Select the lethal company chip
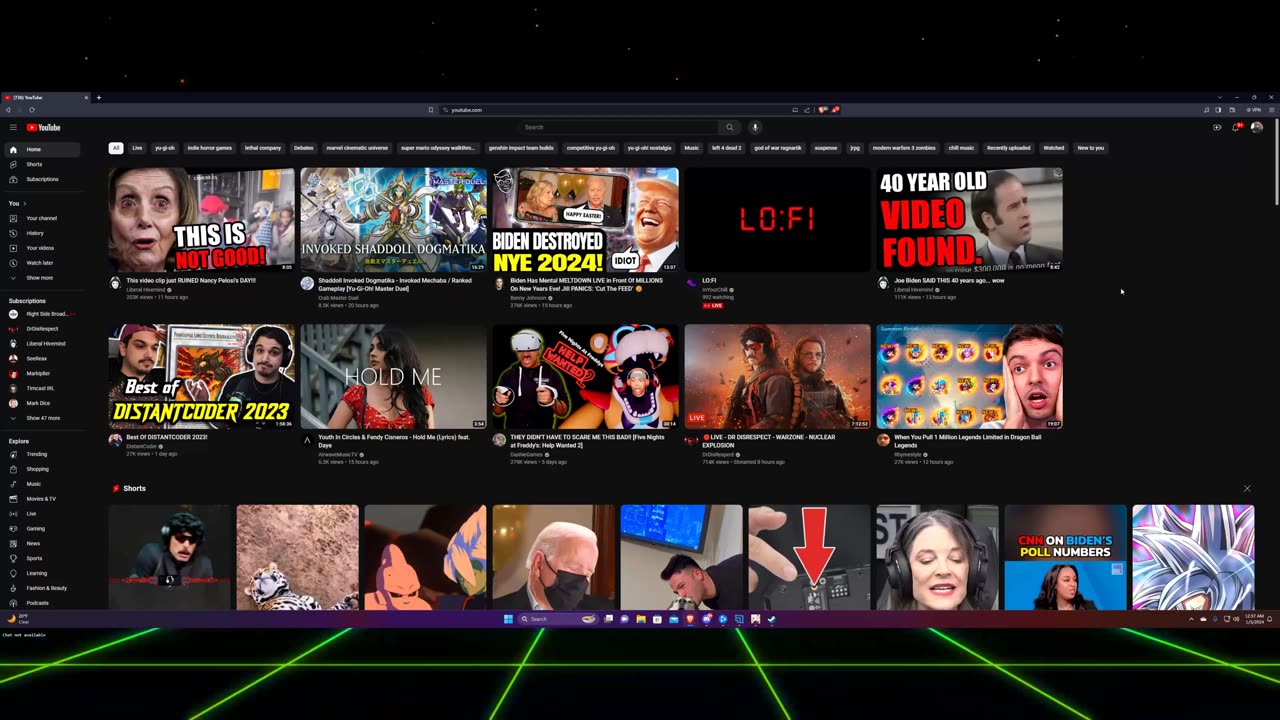This screenshot has width=1280, height=720. tap(263, 148)
